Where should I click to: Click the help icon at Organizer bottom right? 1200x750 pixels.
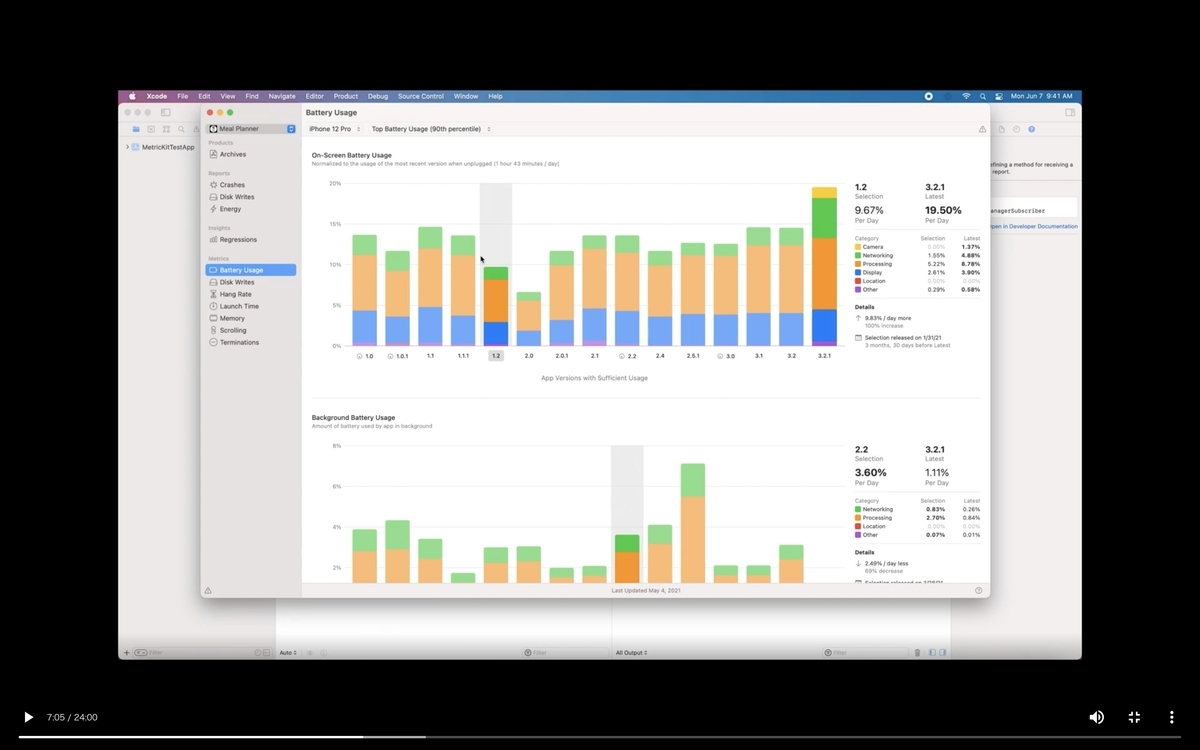(979, 591)
